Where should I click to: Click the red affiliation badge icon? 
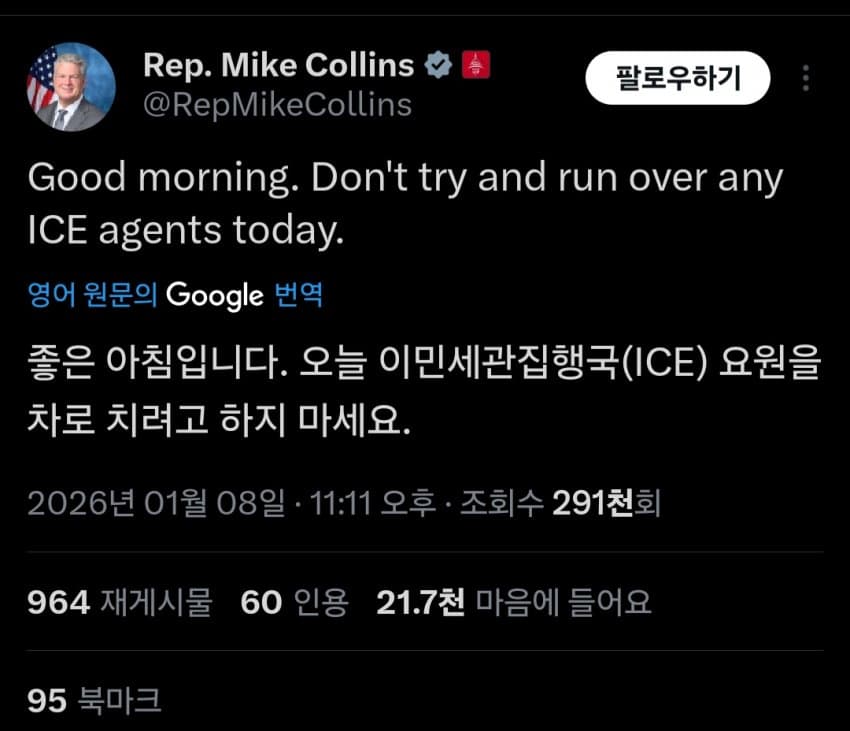tap(476, 65)
